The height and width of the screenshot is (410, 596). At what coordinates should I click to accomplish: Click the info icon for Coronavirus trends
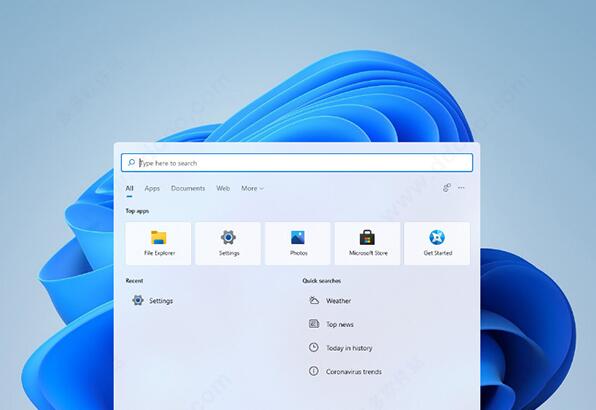pos(314,371)
